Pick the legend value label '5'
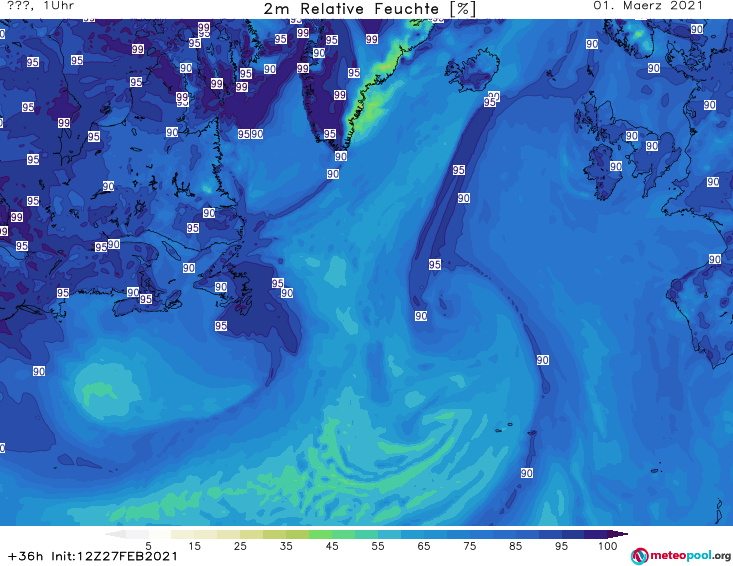The image size is (733, 566). (x=148, y=546)
